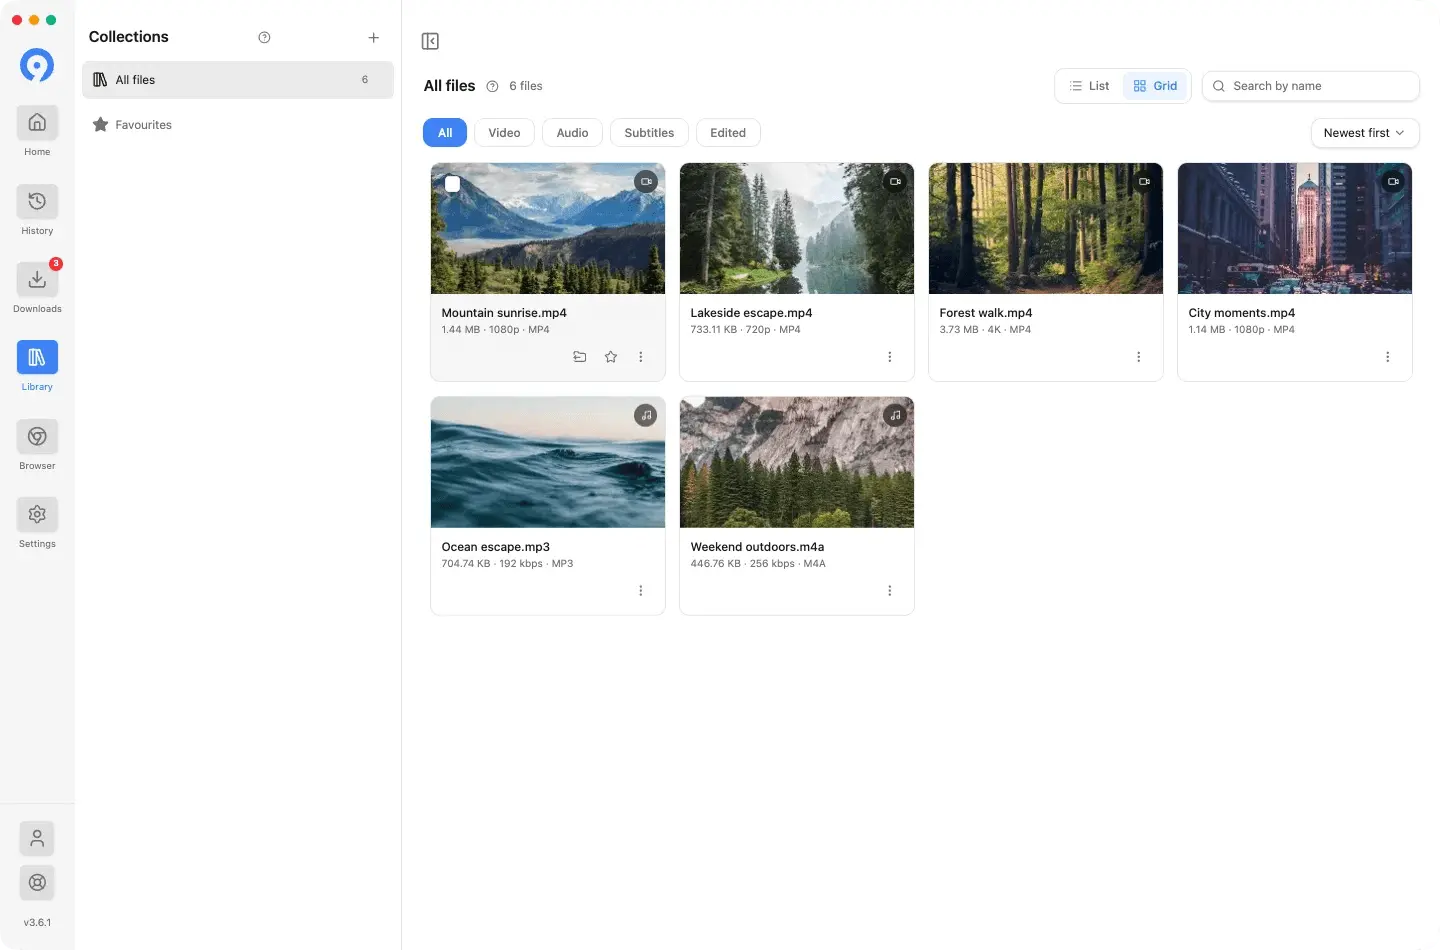Open Newest first sort dropdown
Screen dimensions: 1440x950
tap(1364, 133)
